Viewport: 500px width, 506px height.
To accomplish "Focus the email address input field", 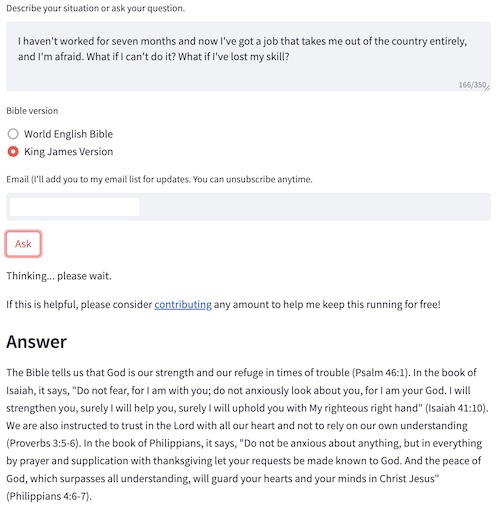I will 248,207.
